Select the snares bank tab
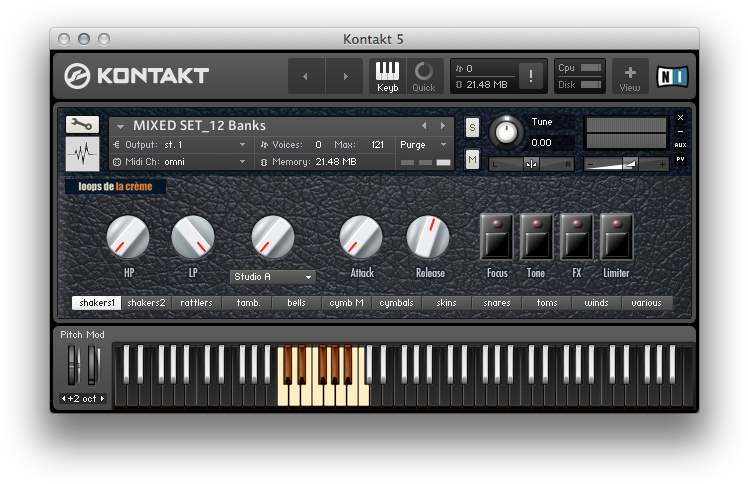 coord(496,303)
